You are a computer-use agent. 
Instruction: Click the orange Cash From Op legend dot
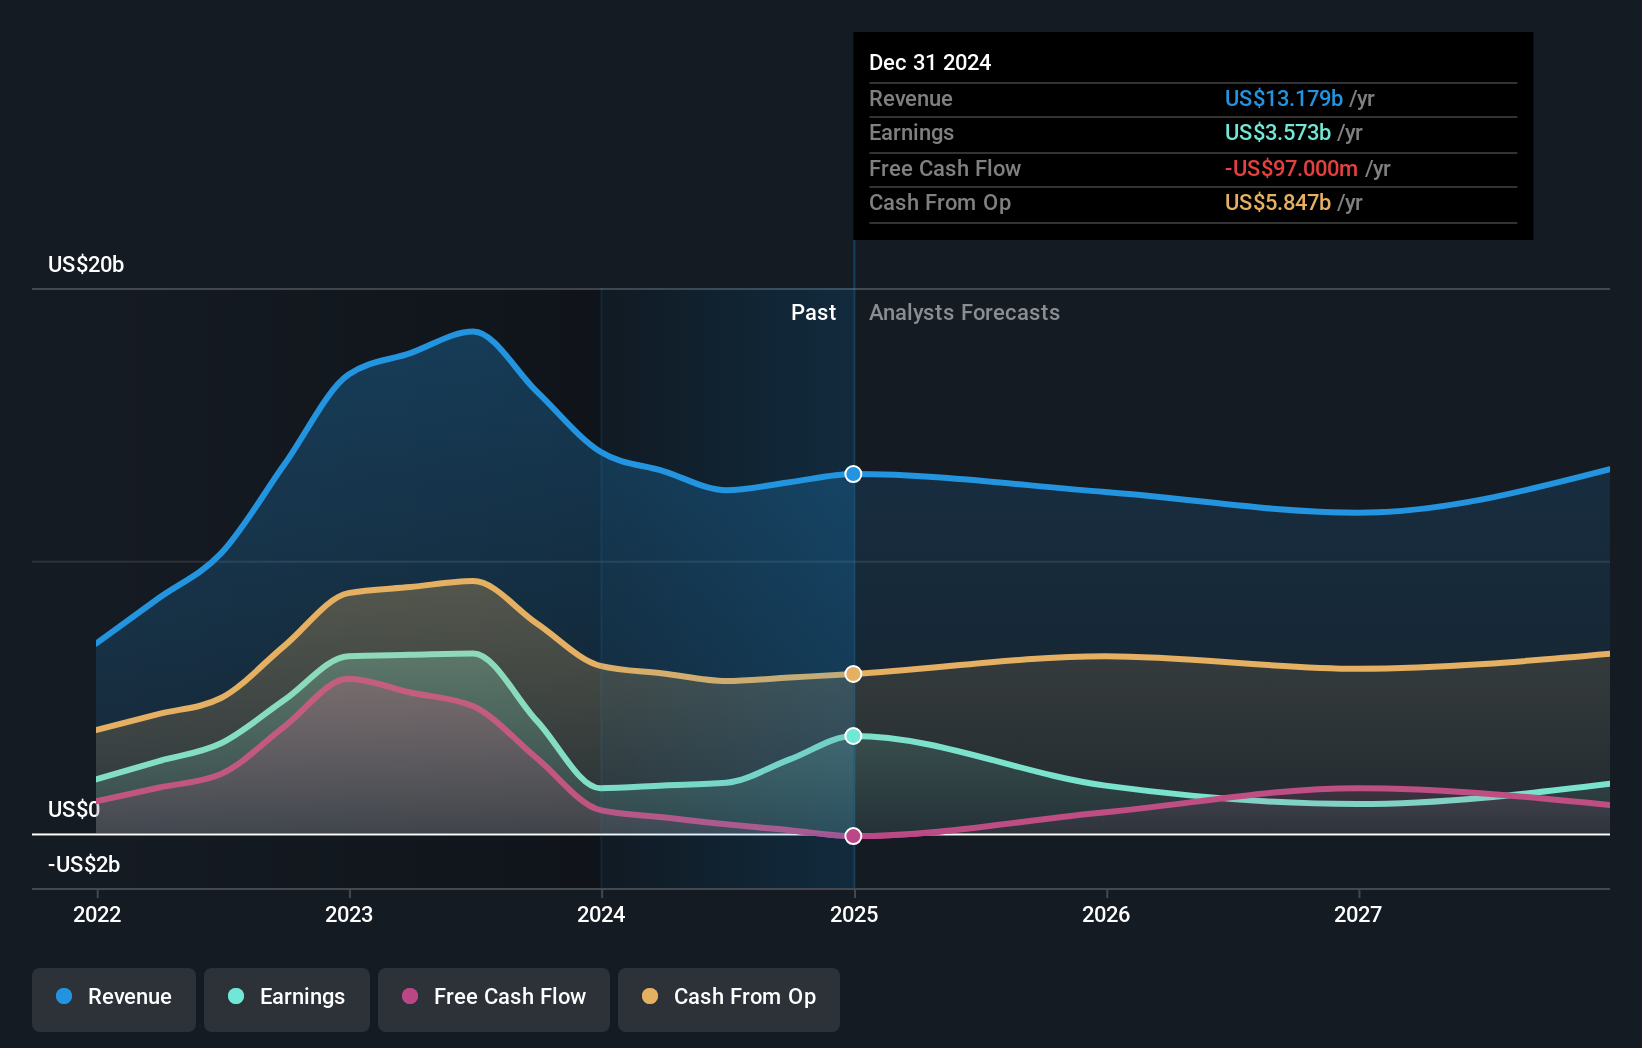pos(650,996)
